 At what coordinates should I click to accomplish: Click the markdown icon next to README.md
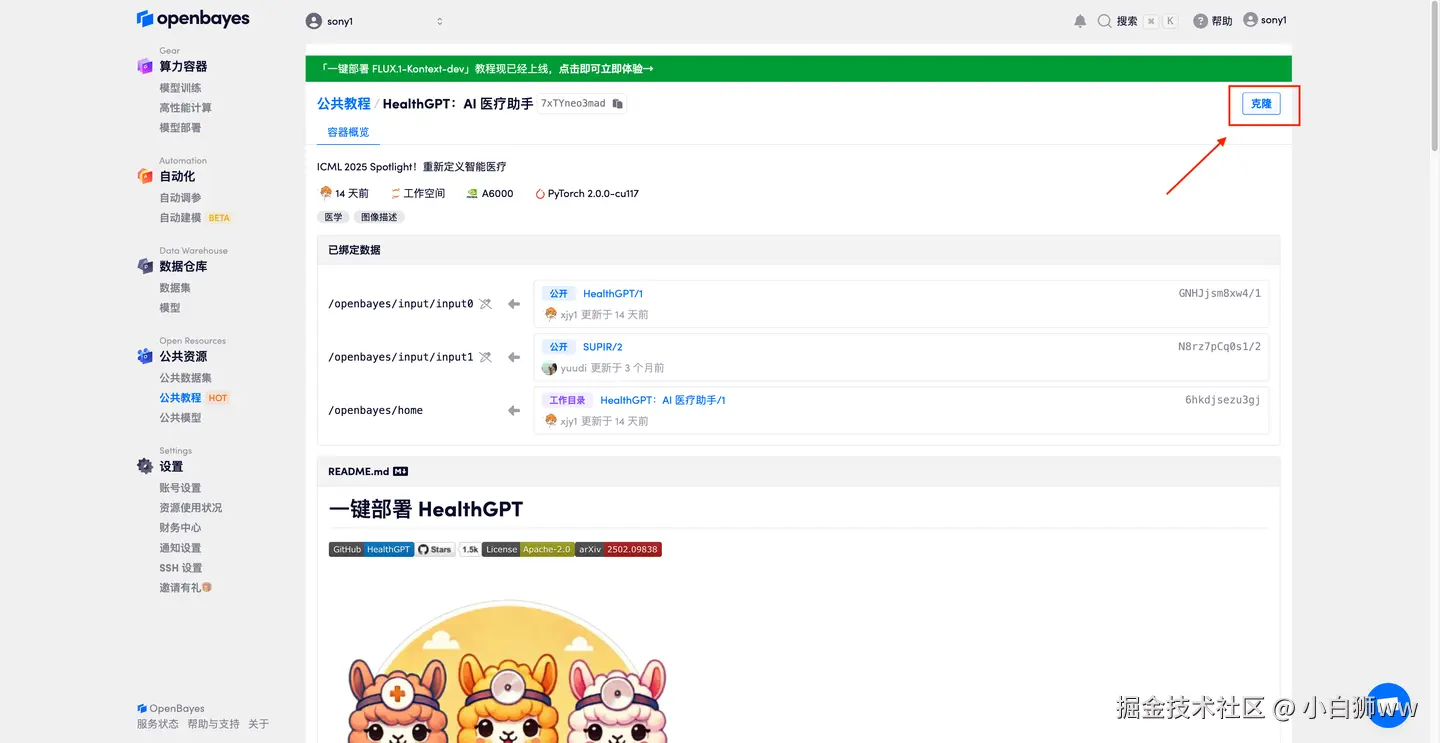pyautogui.click(x=401, y=471)
